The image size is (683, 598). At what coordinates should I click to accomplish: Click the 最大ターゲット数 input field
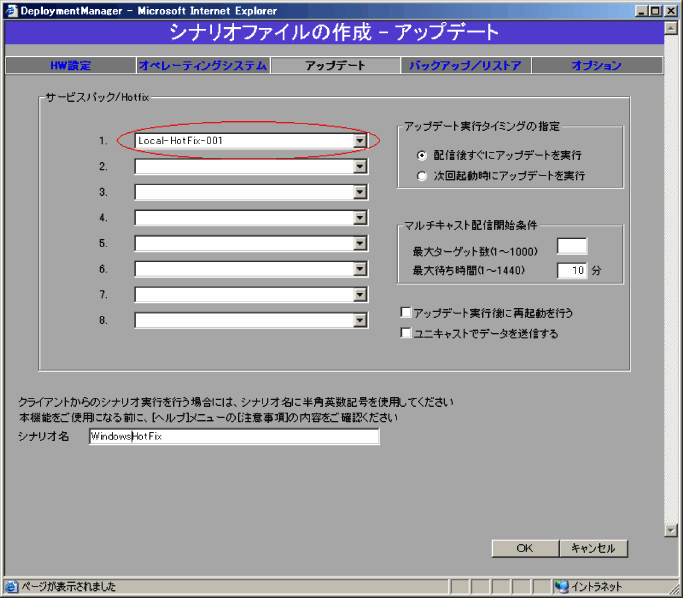click(572, 246)
